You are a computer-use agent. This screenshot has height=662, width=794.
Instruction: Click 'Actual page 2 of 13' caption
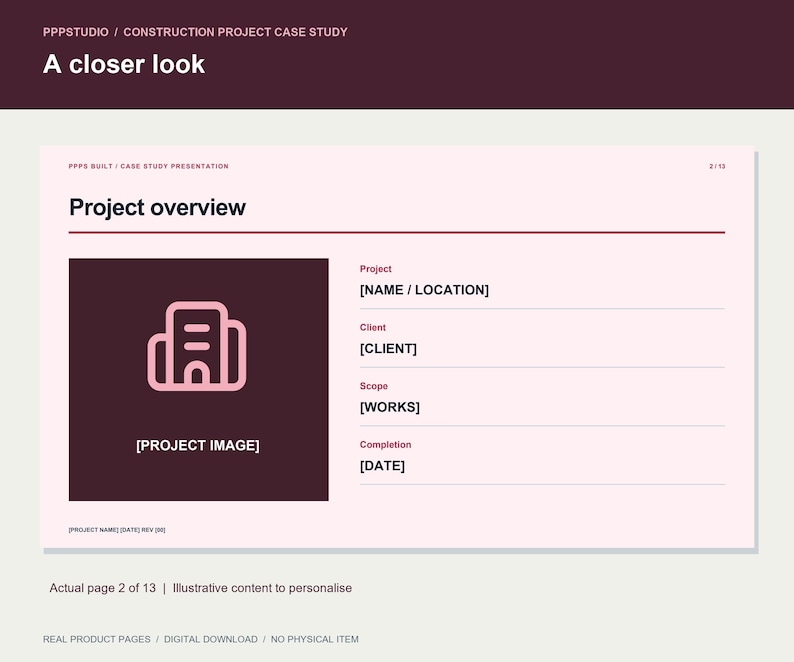(103, 588)
